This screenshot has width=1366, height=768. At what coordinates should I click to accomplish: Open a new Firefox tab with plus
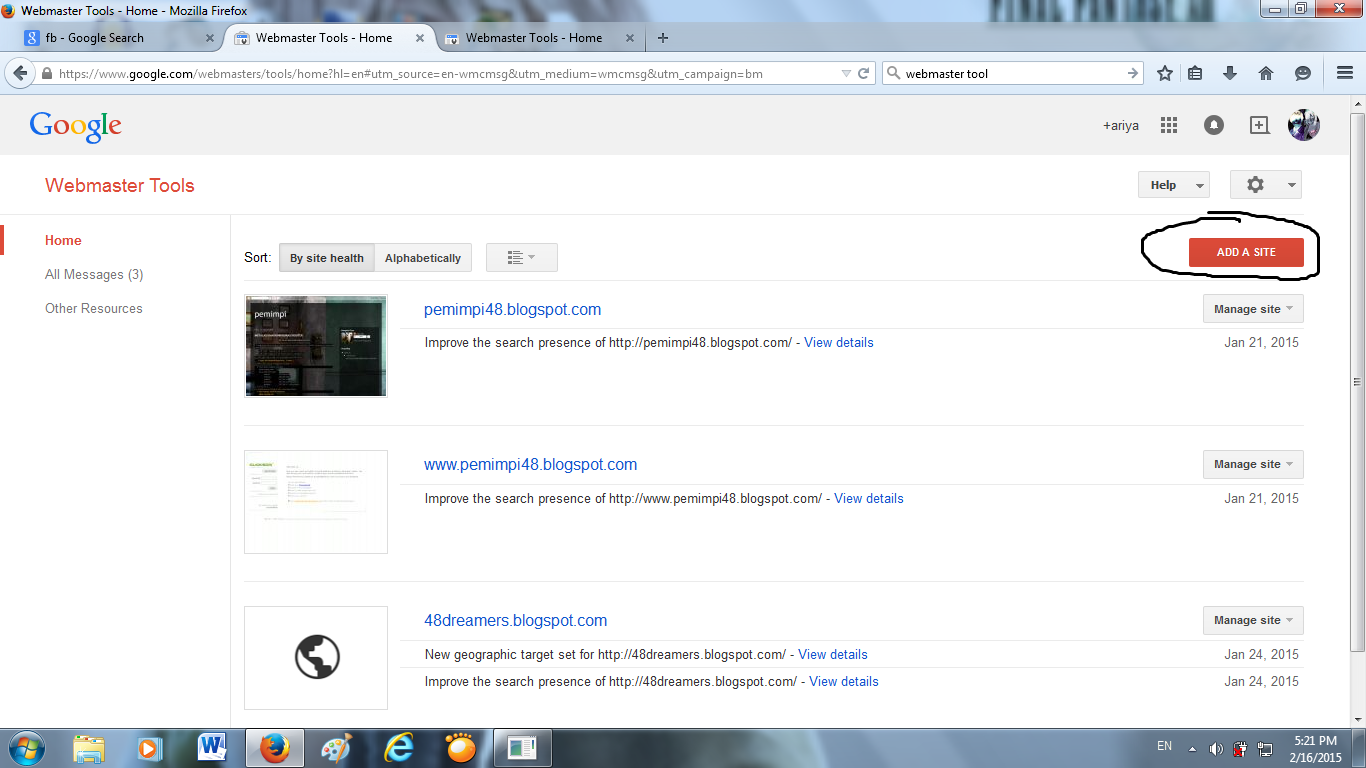pos(662,38)
